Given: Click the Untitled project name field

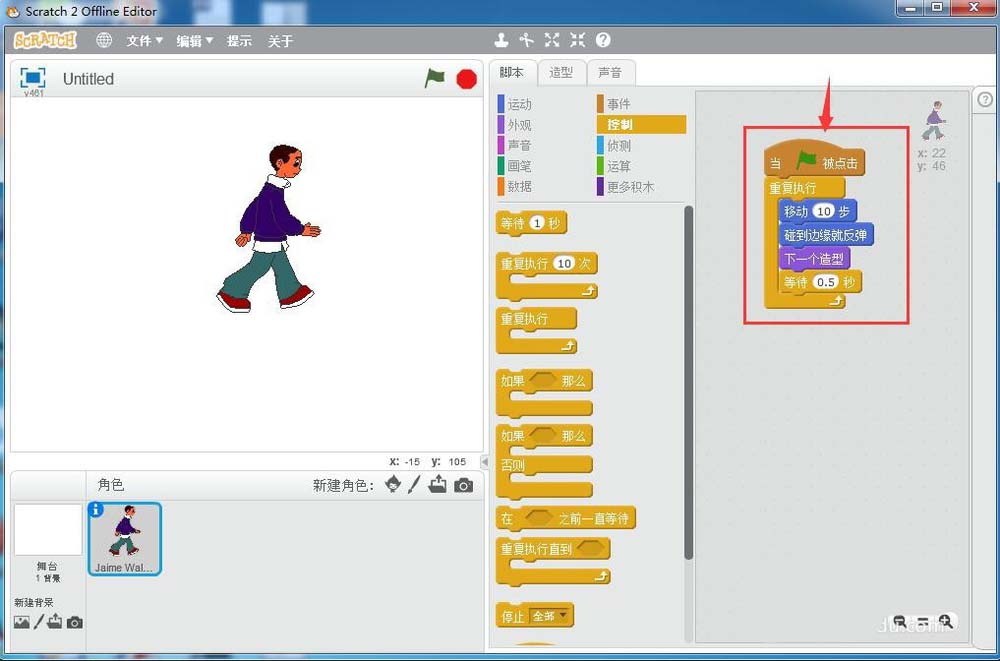Looking at the screenshot, I should [88, 79].
